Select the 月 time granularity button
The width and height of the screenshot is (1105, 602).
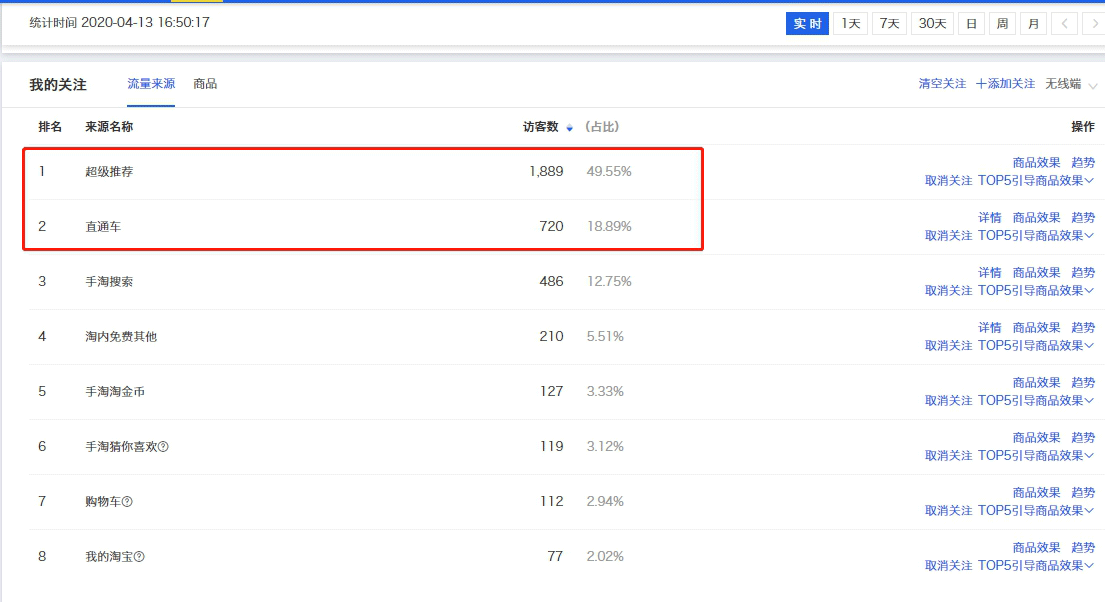[x=1033, y=23]
